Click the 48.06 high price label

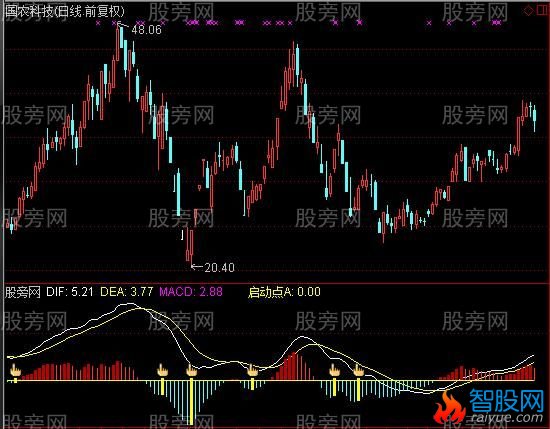pos(146,30)
